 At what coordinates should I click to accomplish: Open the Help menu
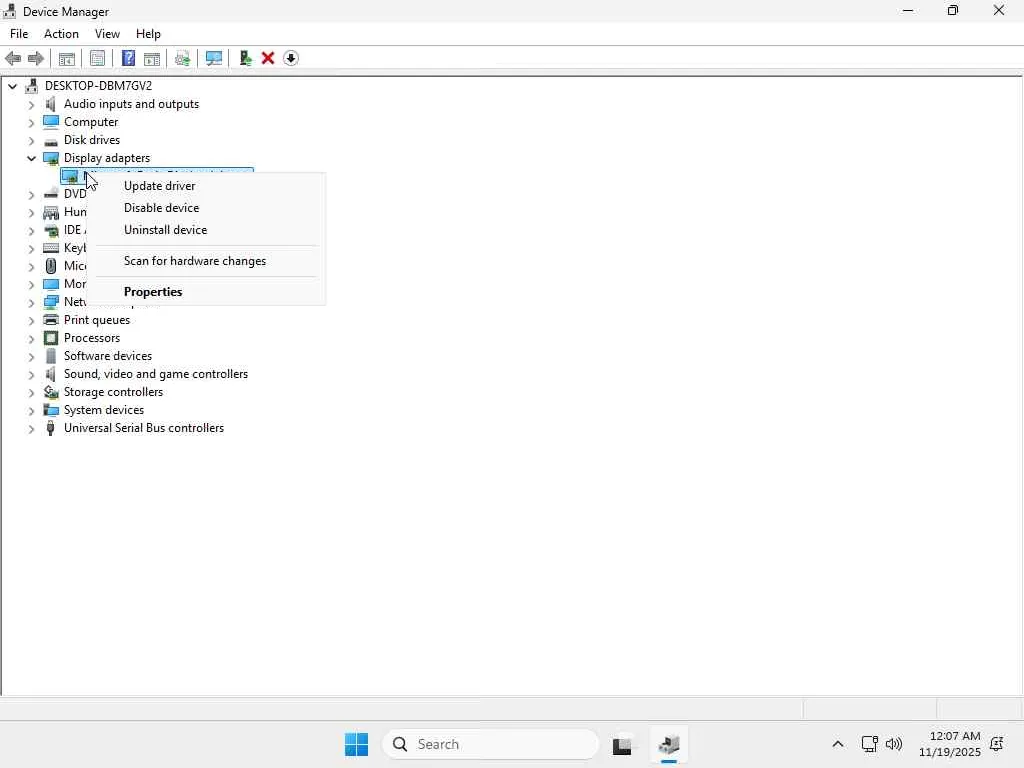pyautogui.click(x=148, y=34)
